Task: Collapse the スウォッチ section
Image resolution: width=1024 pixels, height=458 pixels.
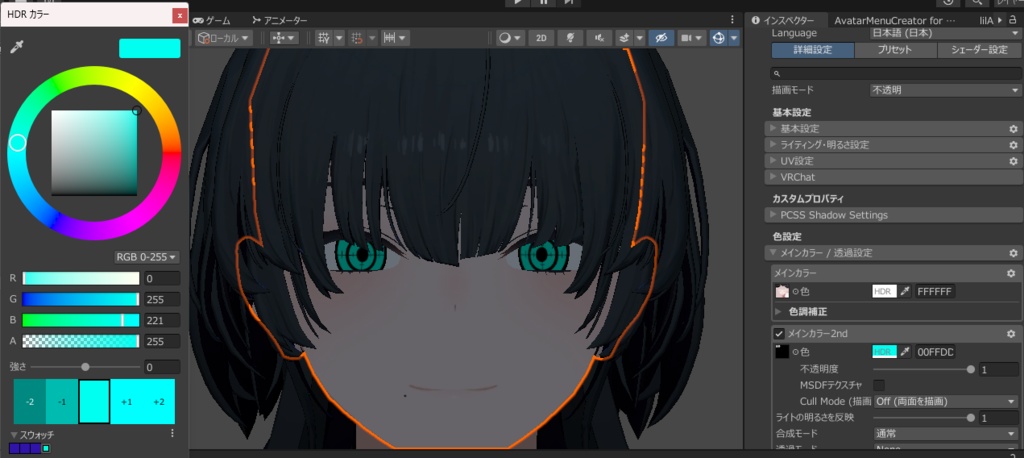Action: coord(14,434)
